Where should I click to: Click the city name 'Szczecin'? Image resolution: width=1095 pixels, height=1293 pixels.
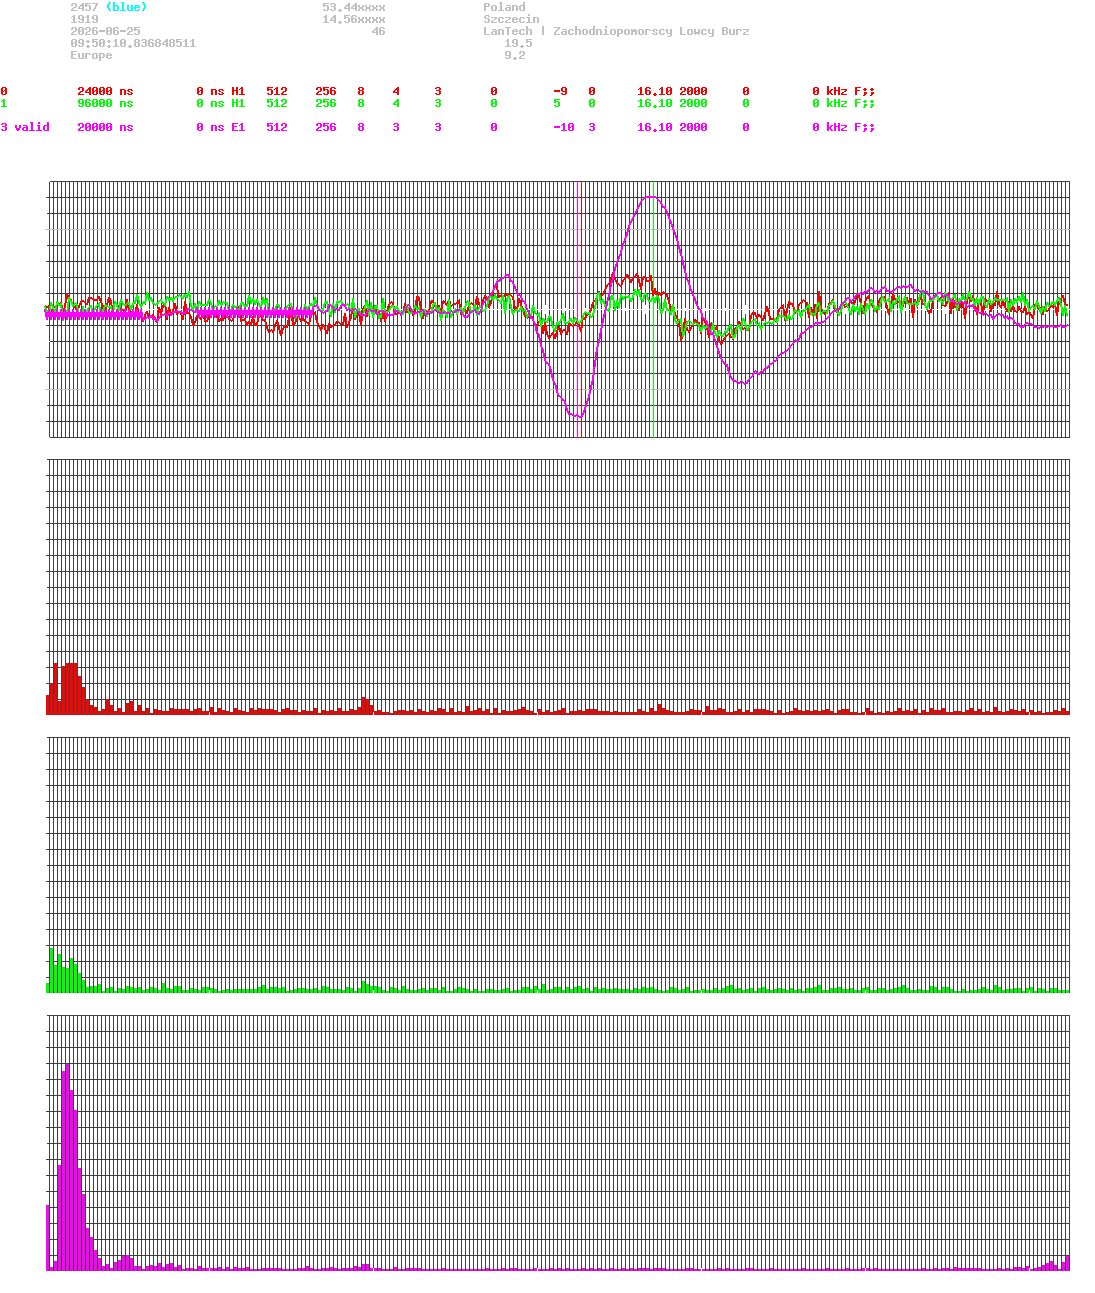pyautogui.click(x=511, y=19)
